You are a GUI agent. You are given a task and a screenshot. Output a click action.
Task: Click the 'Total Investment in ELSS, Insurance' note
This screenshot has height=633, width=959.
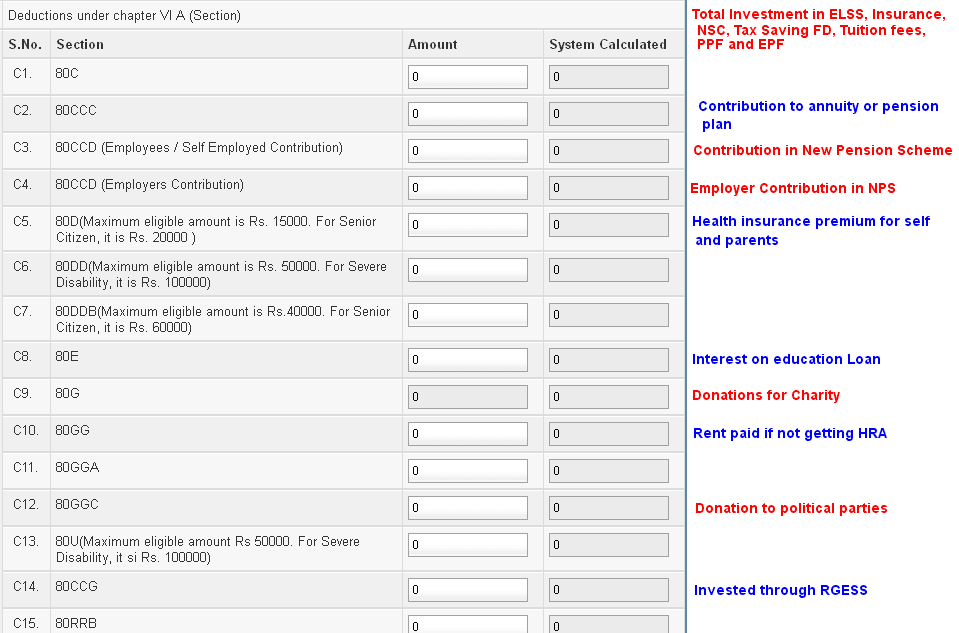[x=819, y=29]
